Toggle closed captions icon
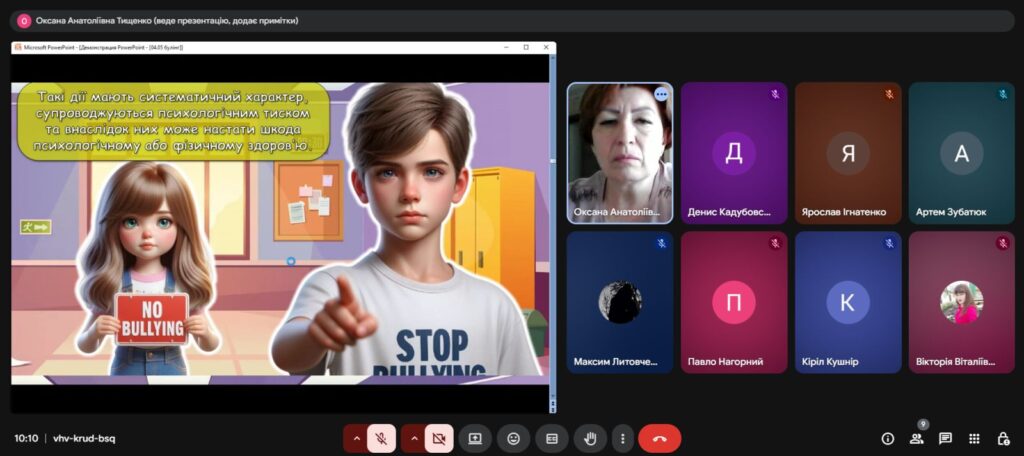Image resolution: width=1024 pixels, height=456 pixels. pyautogui.click(x=552, y=438)
